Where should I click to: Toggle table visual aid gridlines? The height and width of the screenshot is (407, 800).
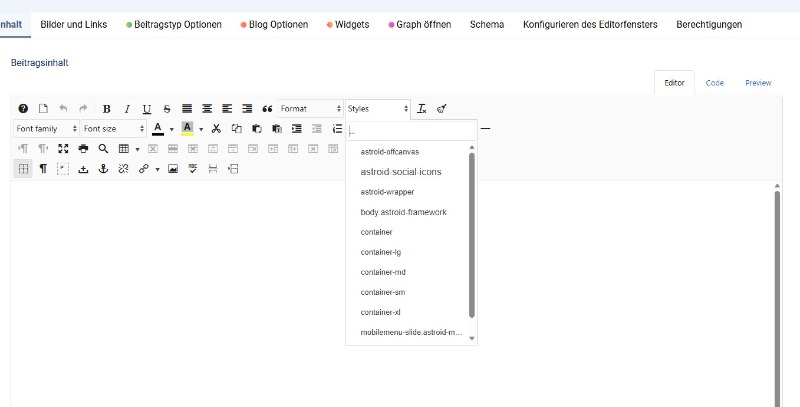coord(23,169)
